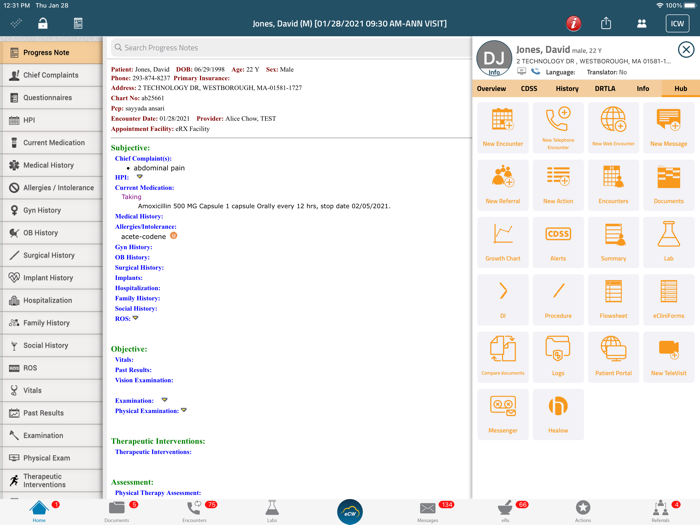Open CDSS Alerts tile
The height and width of the screenshot is (525, 700).
558,242
